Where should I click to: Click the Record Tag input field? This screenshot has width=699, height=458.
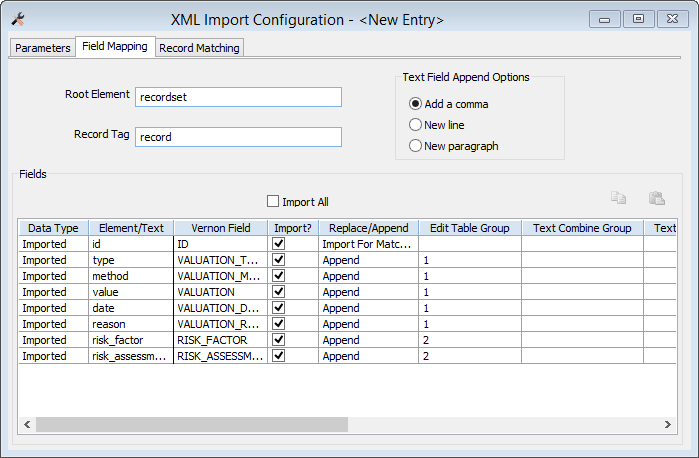238,137
